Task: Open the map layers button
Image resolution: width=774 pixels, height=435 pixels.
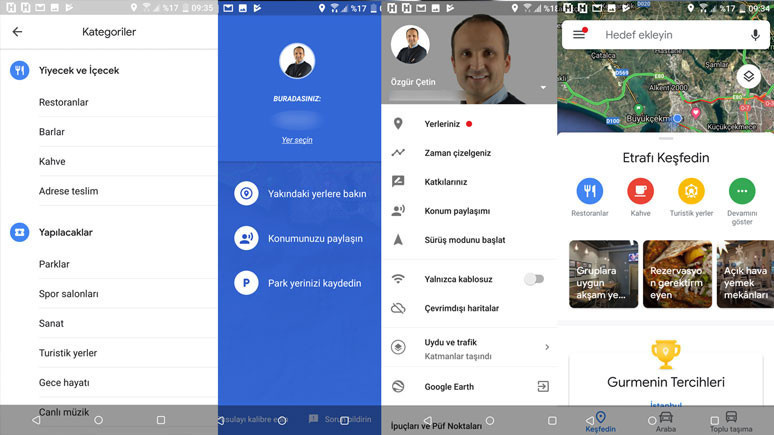Action: [748, 77]
